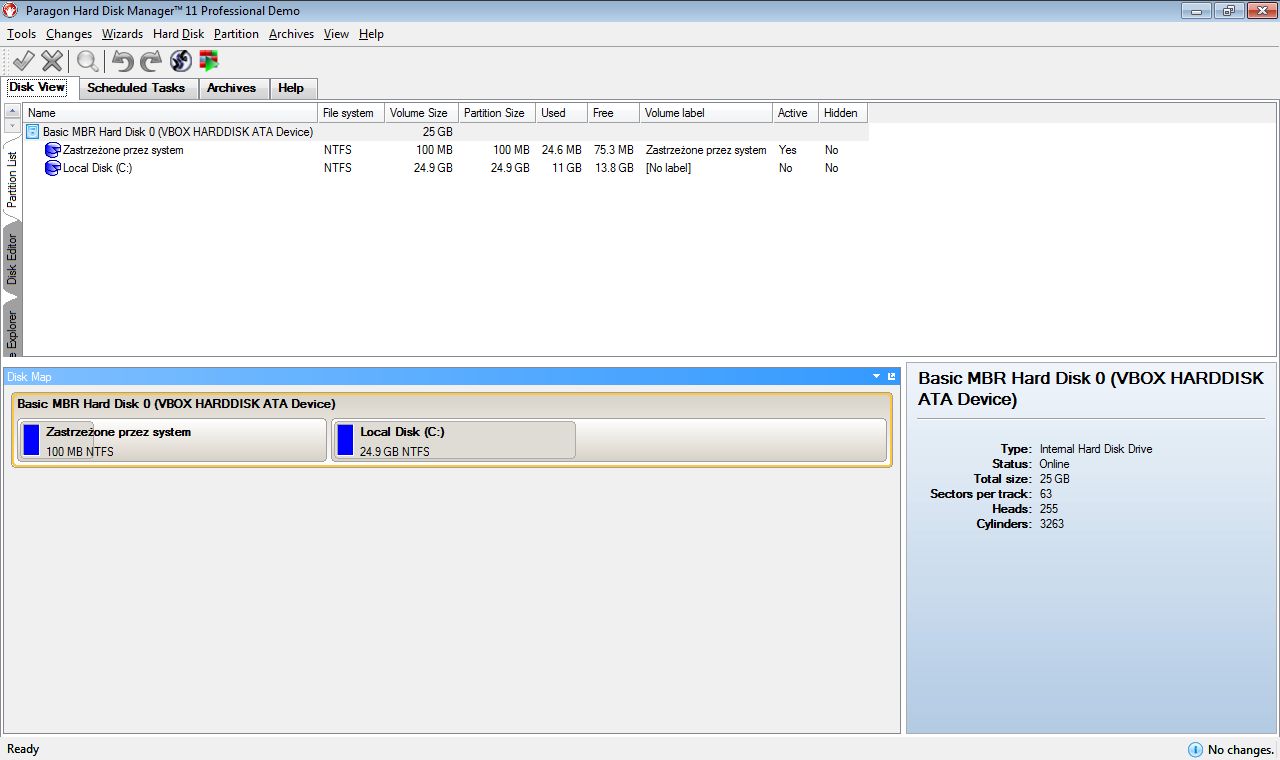This screenshot has height=760, width=1280.
Task: Click the Undo arrow toolbar icon
Action: click(122, 61)
